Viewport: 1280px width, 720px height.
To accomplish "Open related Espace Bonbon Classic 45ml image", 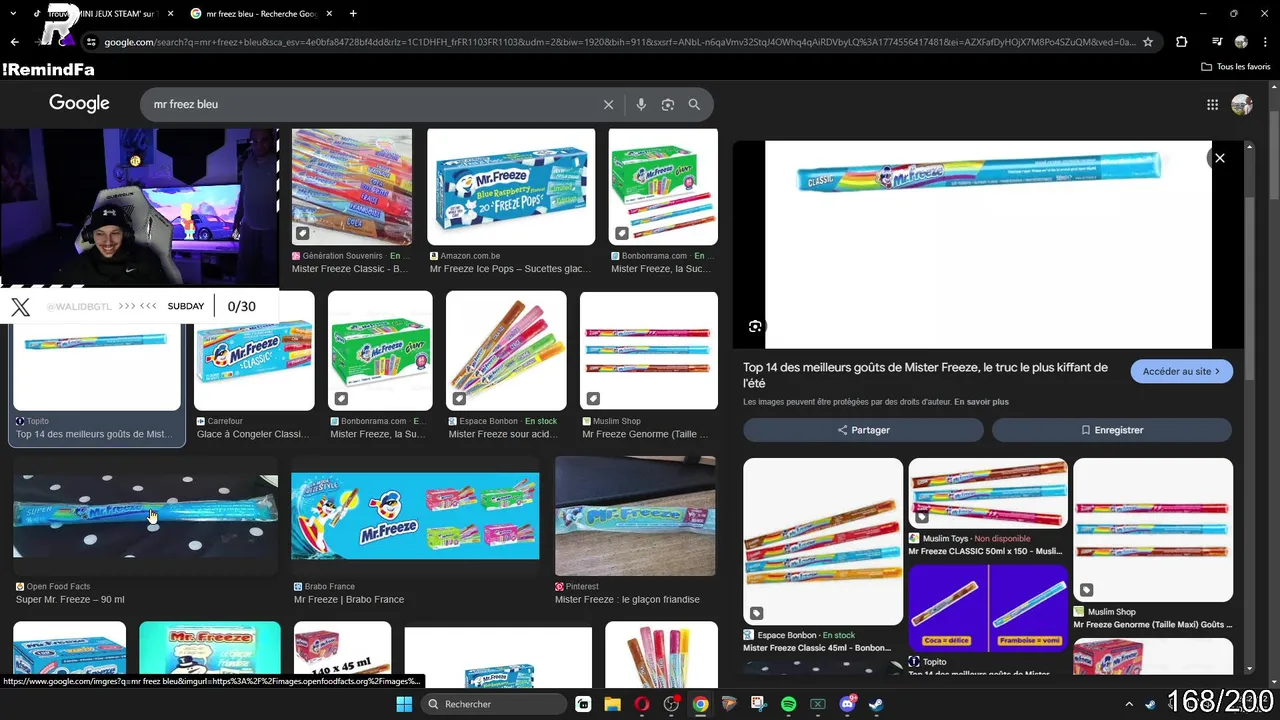I will [x=823, y=541].
